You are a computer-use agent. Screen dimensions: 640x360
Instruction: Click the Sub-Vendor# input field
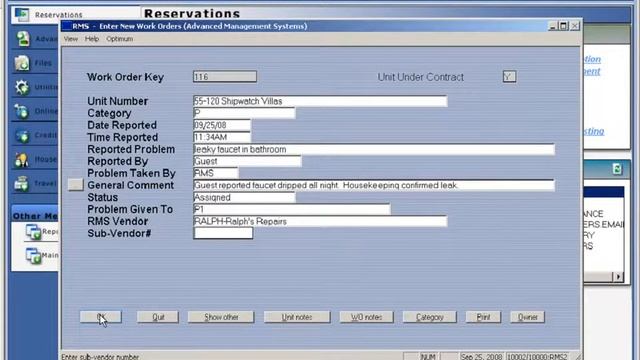(223, 233)
